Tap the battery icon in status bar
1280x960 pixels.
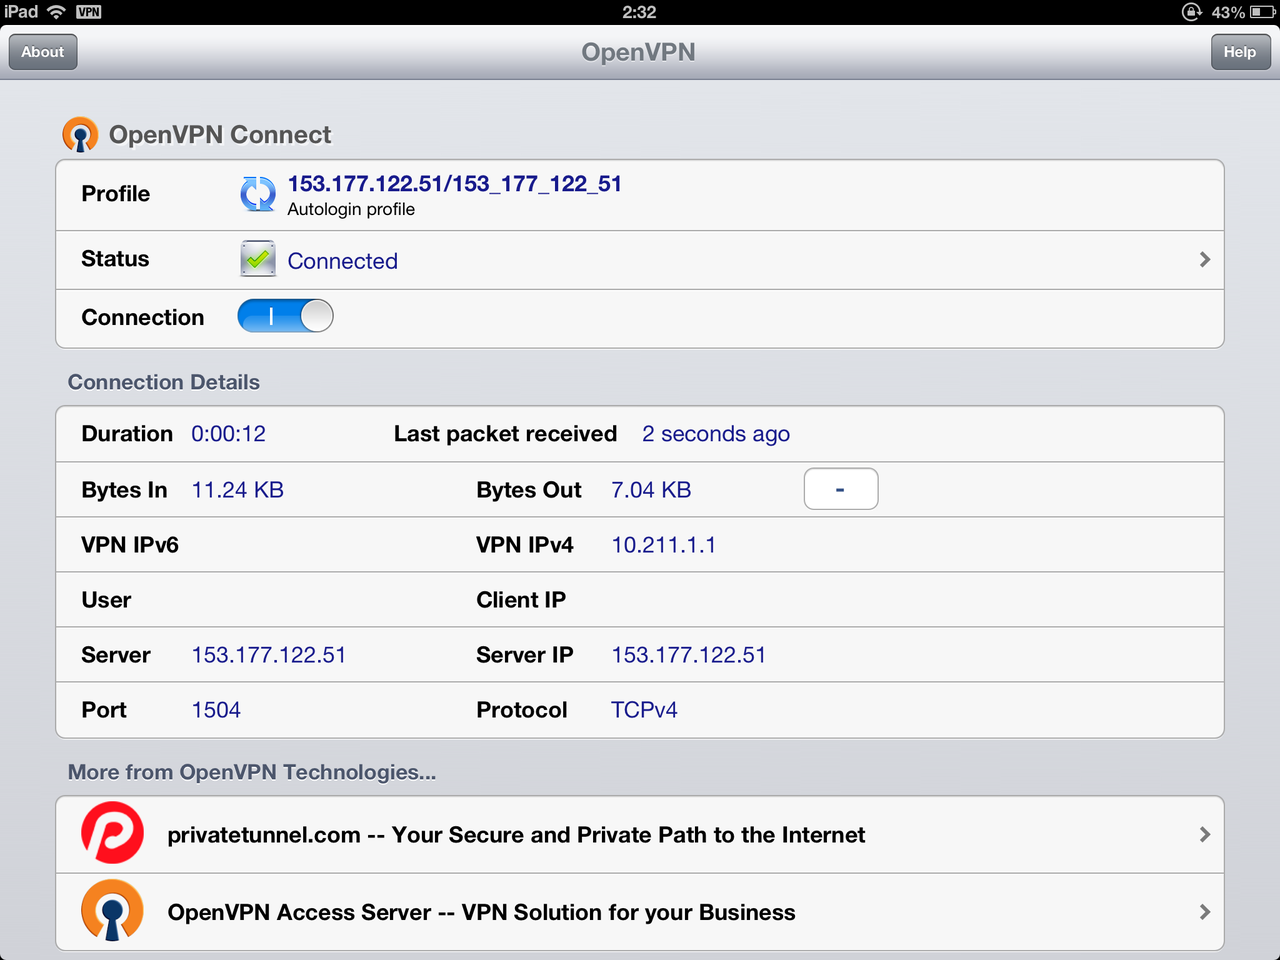point(1262,12)
